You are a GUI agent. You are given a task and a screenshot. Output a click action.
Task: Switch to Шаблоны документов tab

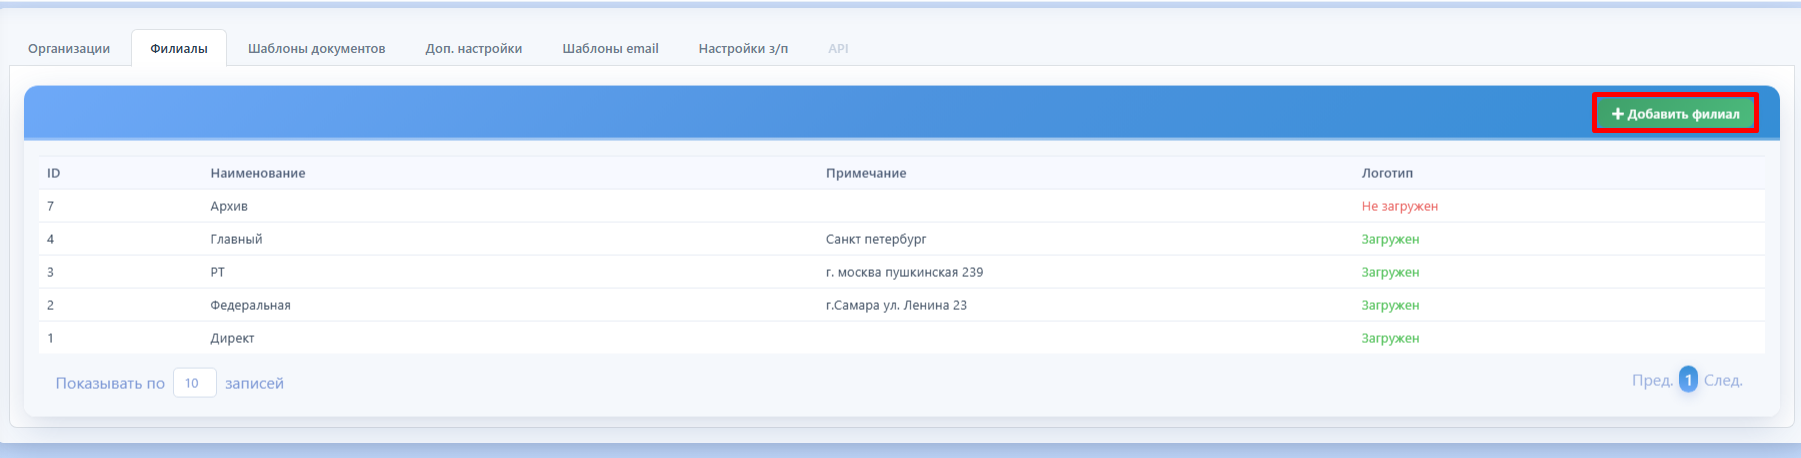click(316, 48)
